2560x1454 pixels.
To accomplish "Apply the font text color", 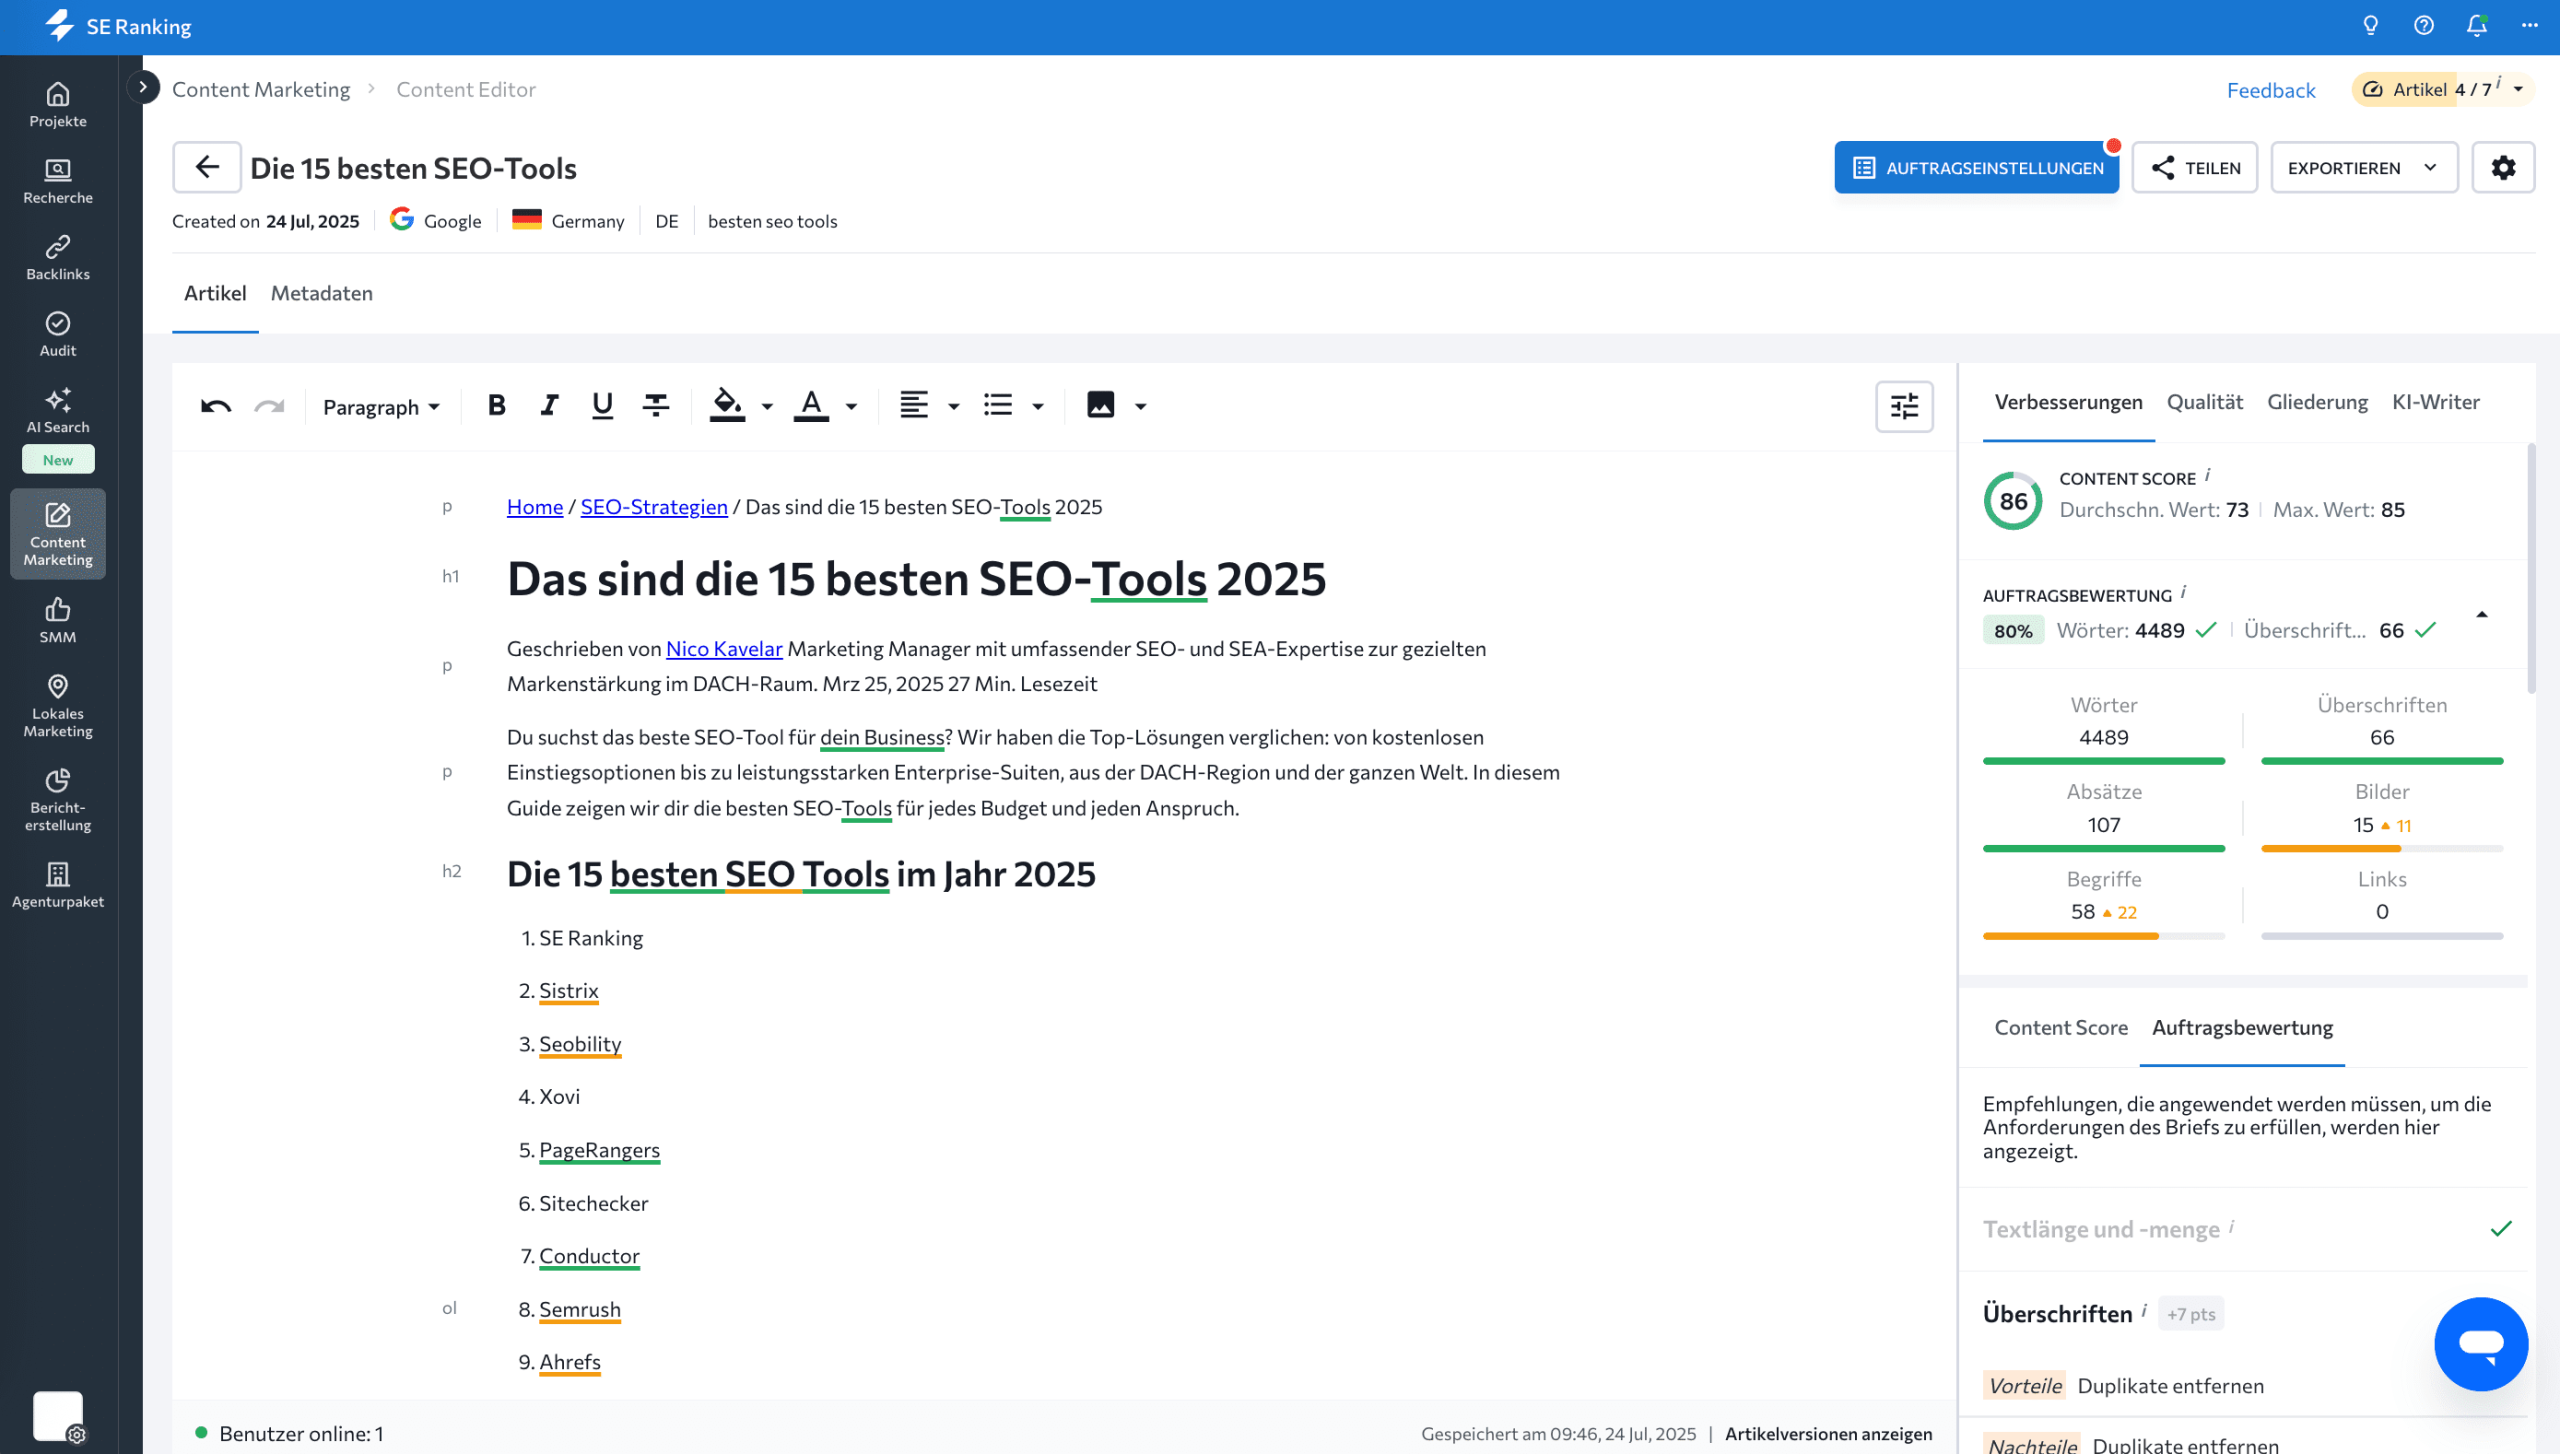I will coord(811,405).
